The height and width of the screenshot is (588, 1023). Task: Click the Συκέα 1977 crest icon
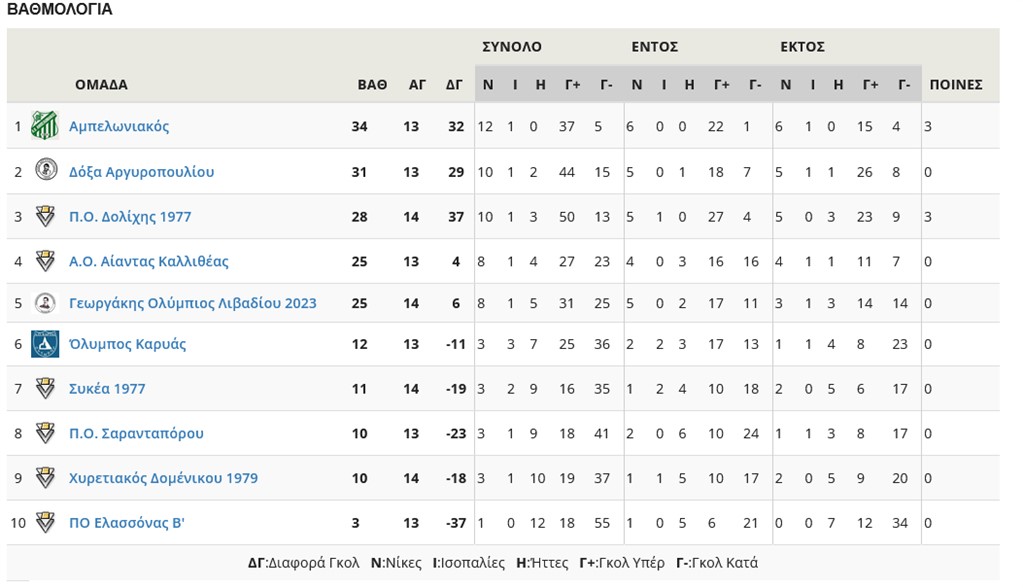coord(44,388)
